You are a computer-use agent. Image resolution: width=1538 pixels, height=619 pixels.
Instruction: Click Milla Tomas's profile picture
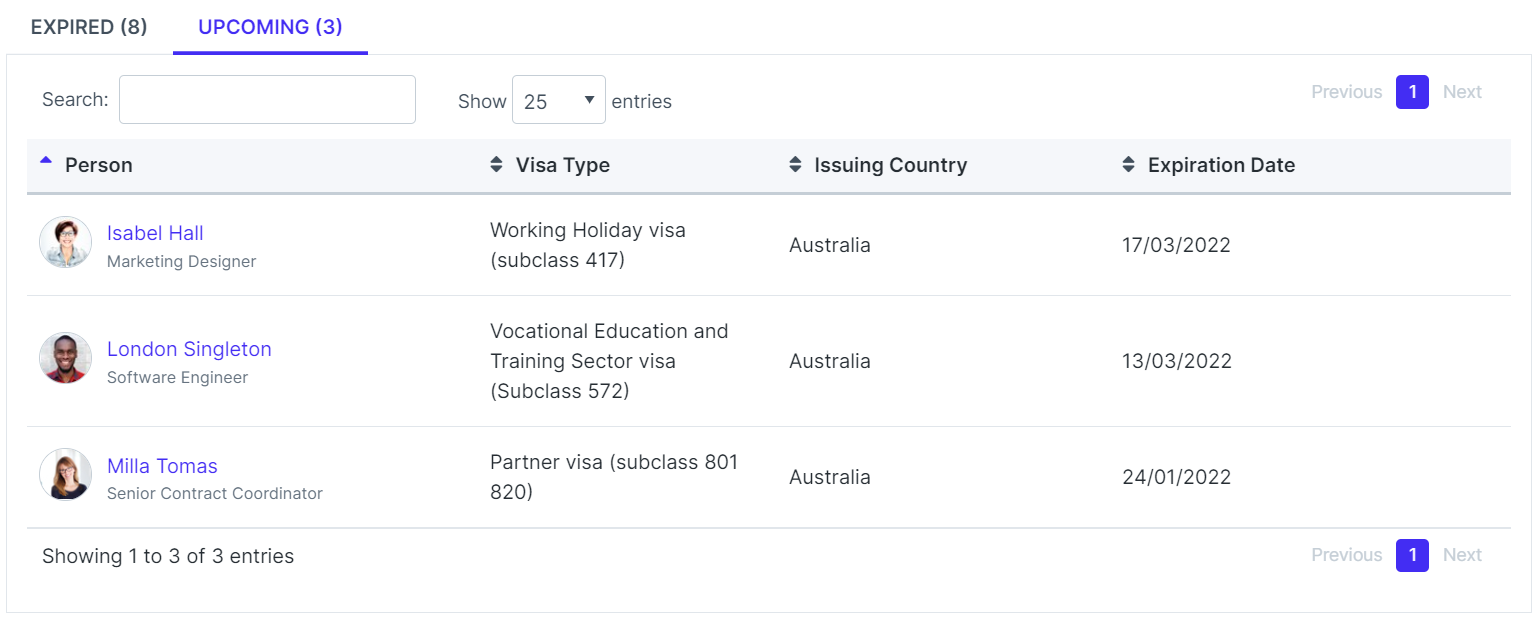[66, 475]
